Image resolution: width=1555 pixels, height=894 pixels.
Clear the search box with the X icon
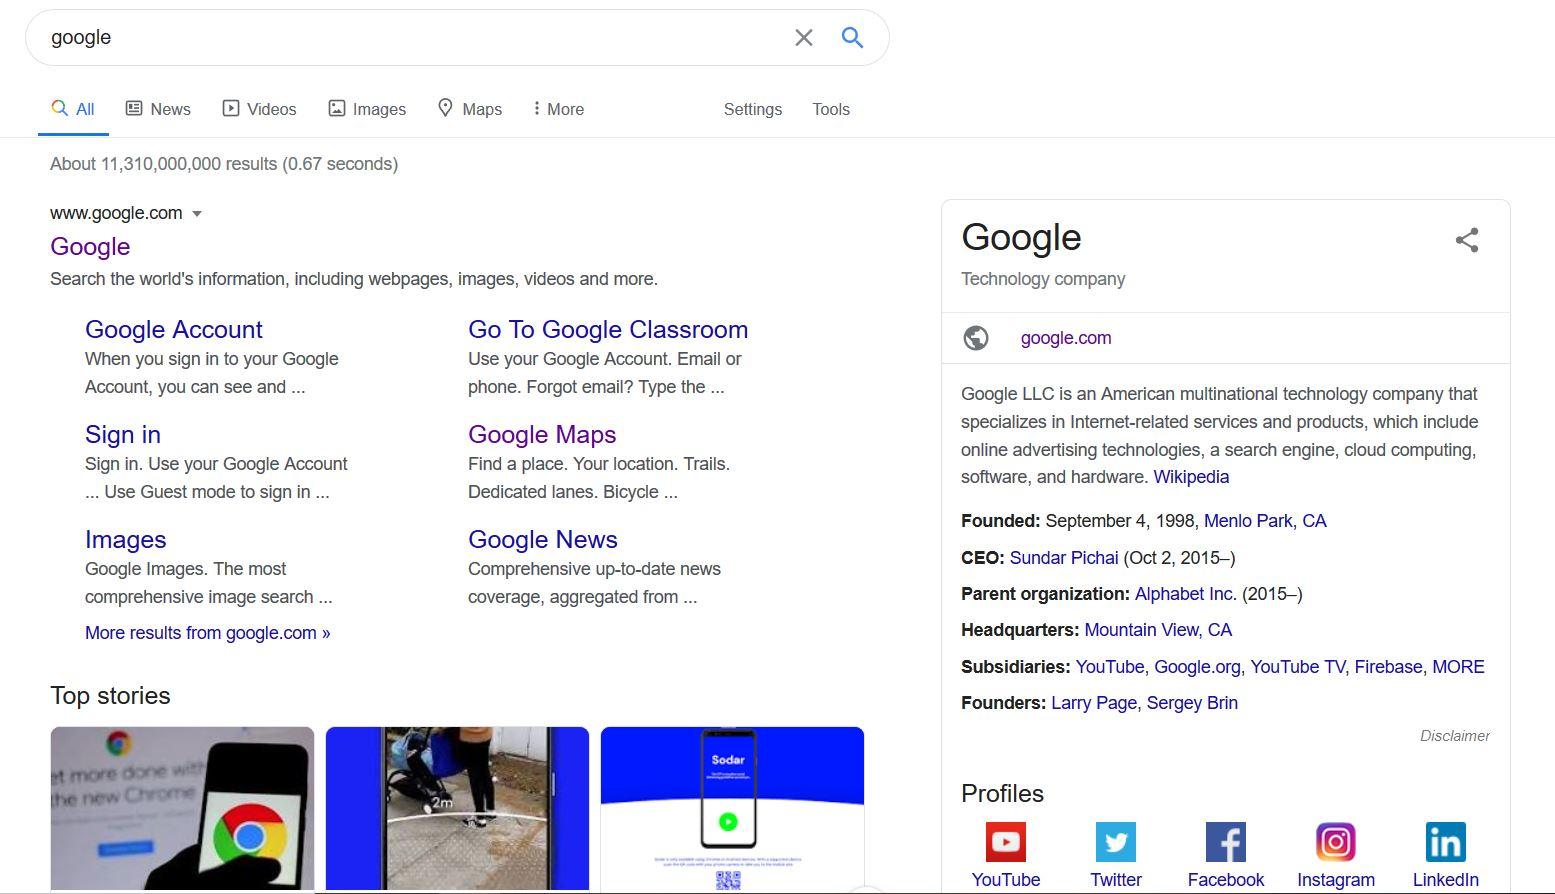804,38
